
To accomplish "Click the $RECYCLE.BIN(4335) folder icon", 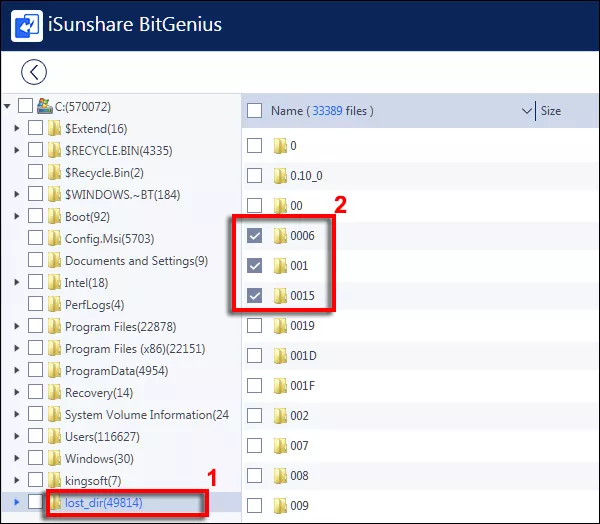I will point(54,150).
